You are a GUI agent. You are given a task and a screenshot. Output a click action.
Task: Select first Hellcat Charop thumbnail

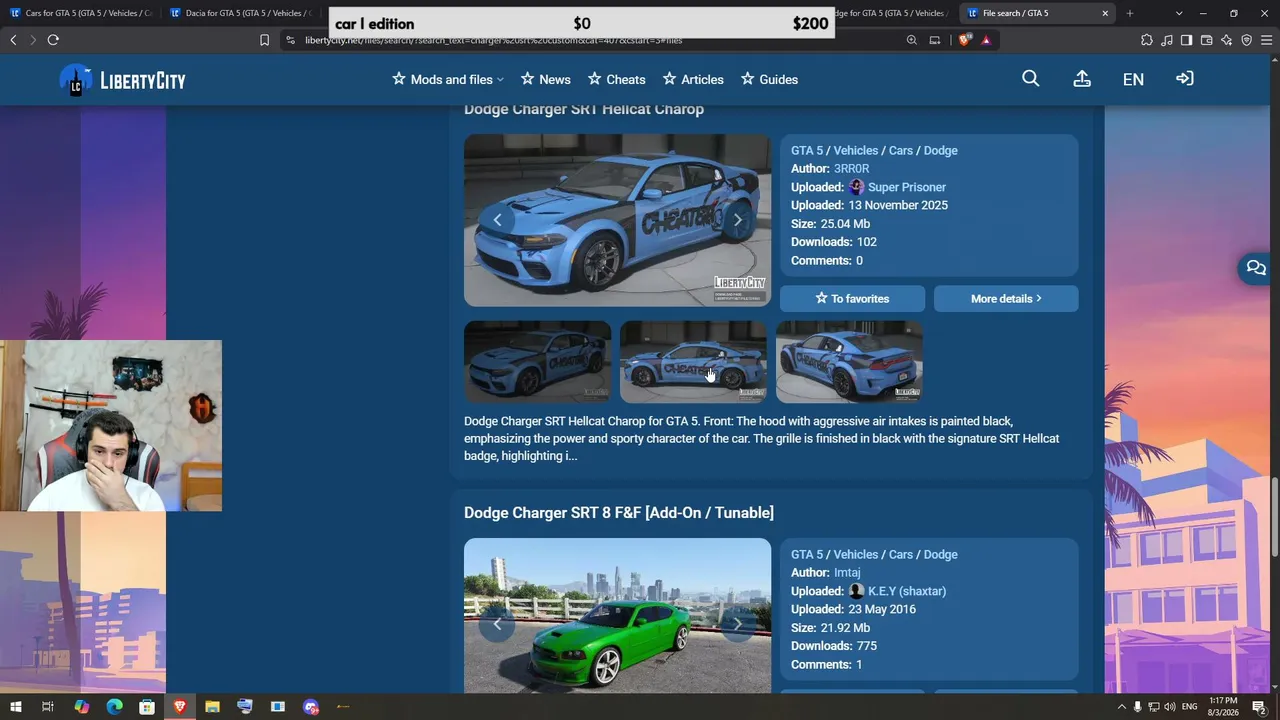pos(538,362)
